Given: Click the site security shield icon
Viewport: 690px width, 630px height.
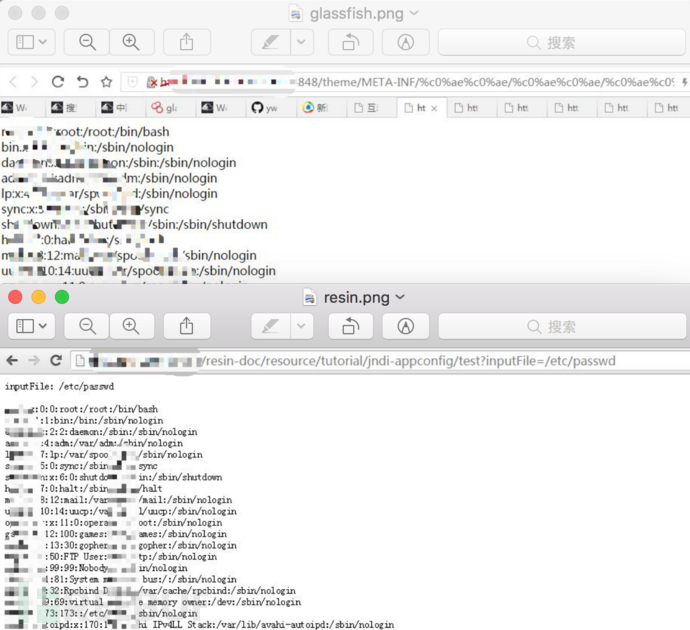Looking at the screenshot, I should coord(132,82).
